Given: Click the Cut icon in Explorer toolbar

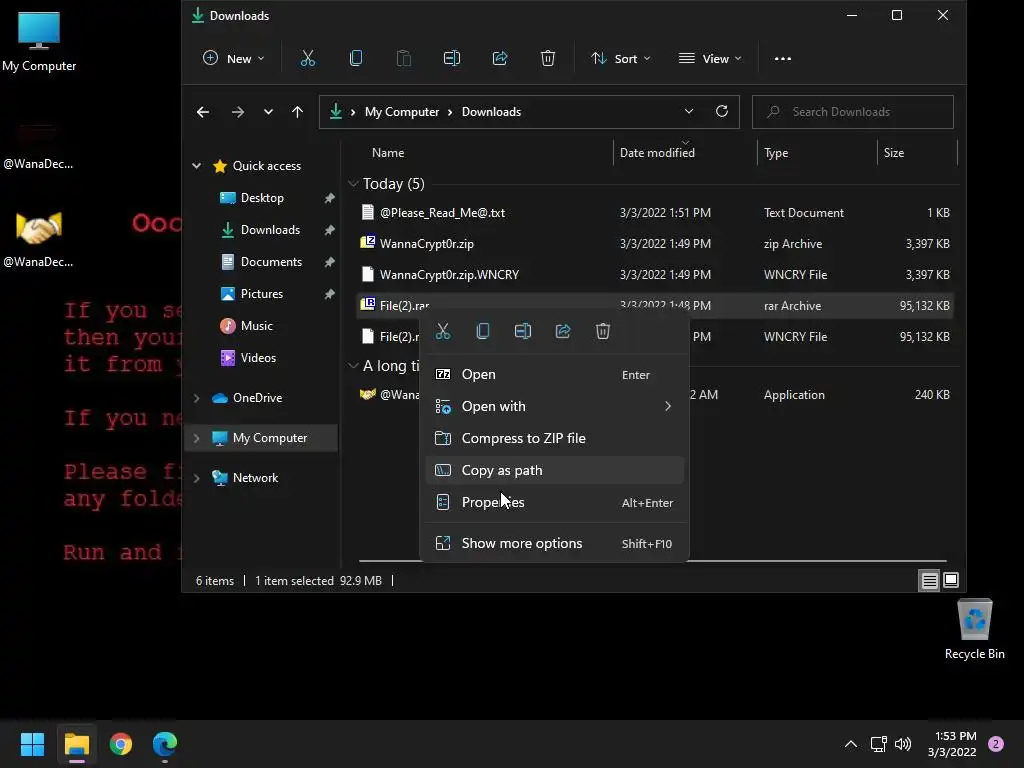Looking at the screenshot, I should 308,59.
